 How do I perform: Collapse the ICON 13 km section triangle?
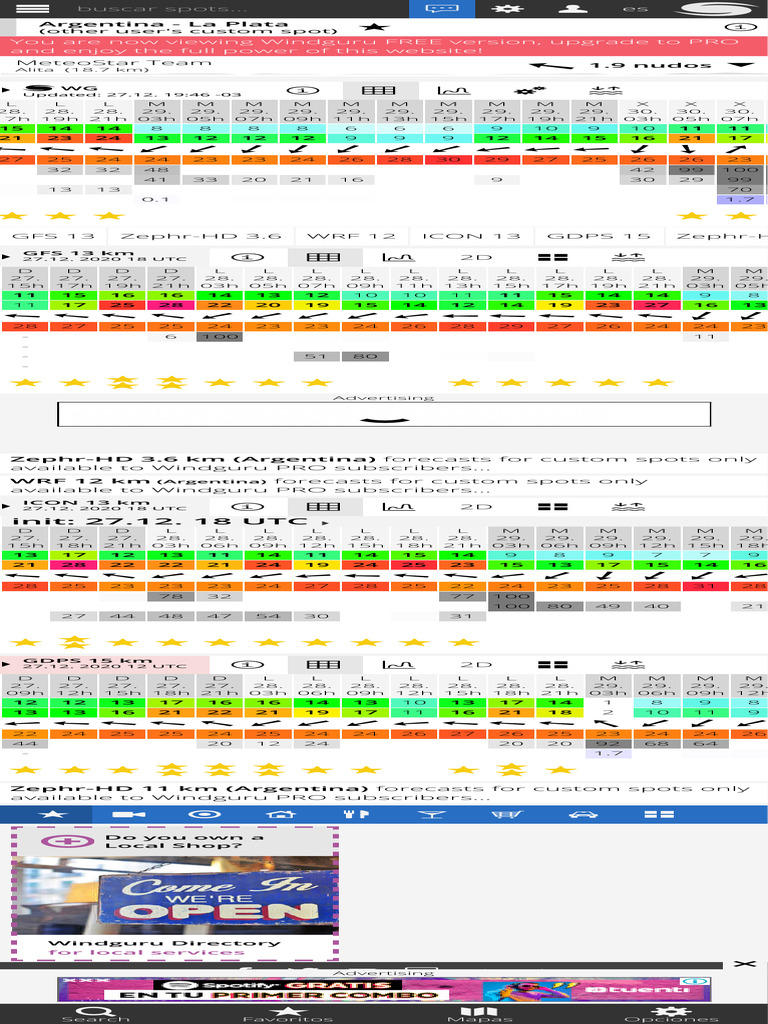point(6,506)
